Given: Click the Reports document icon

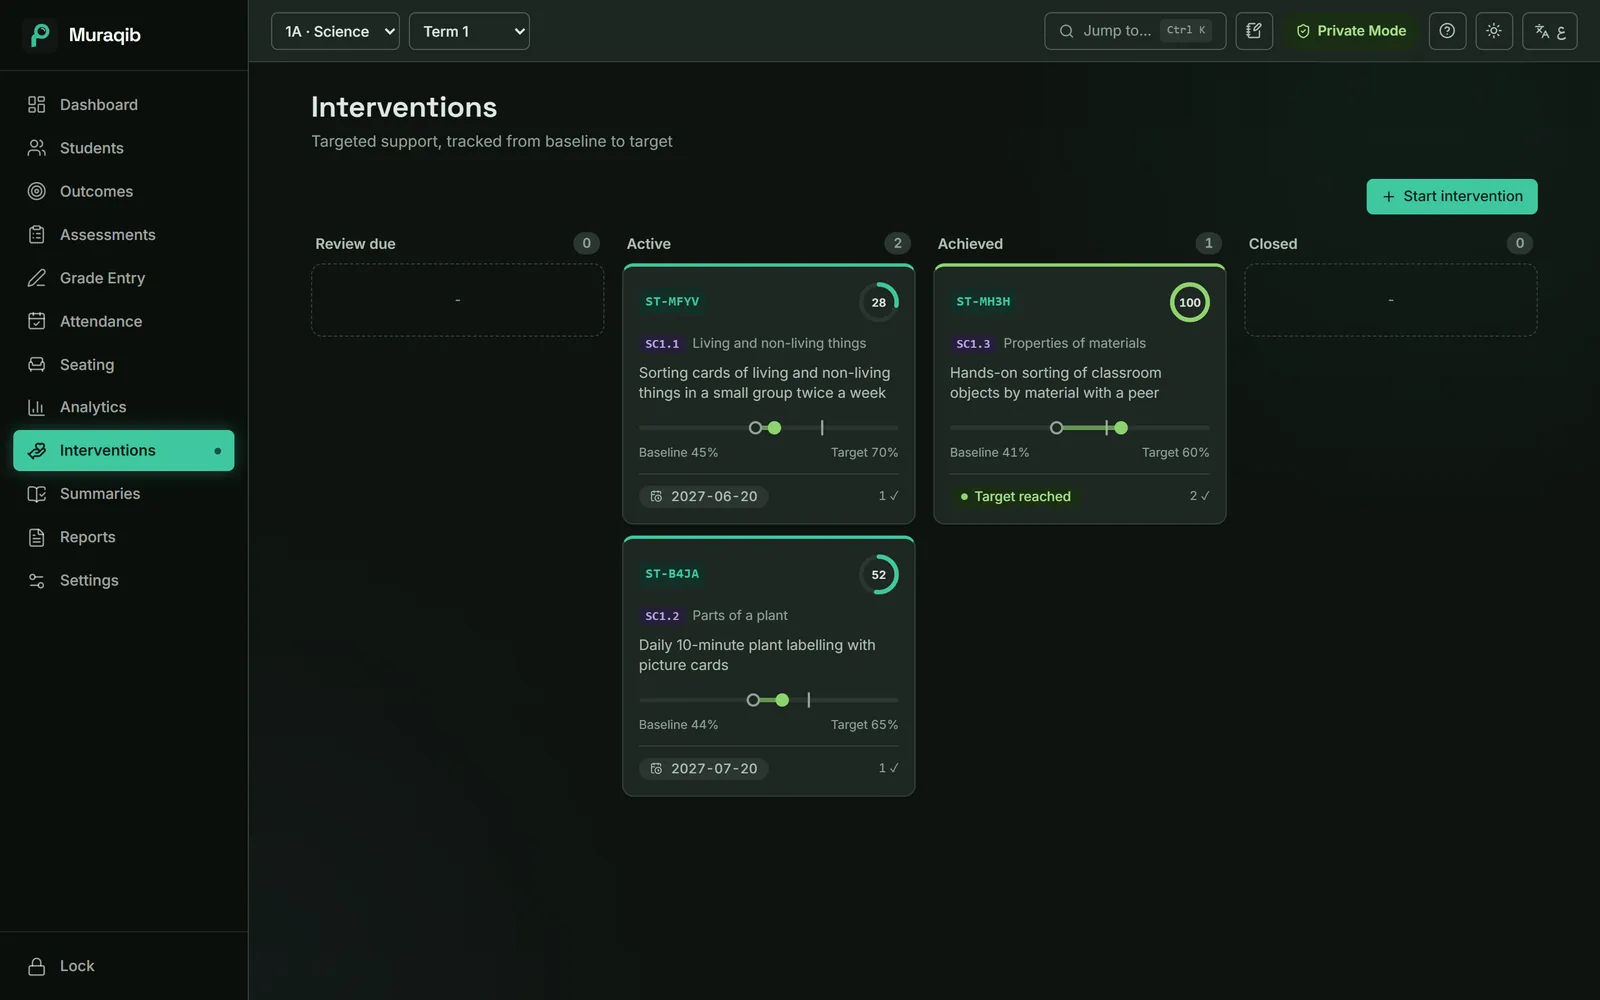Looking at the screenshot, I should tap(37, 537).
